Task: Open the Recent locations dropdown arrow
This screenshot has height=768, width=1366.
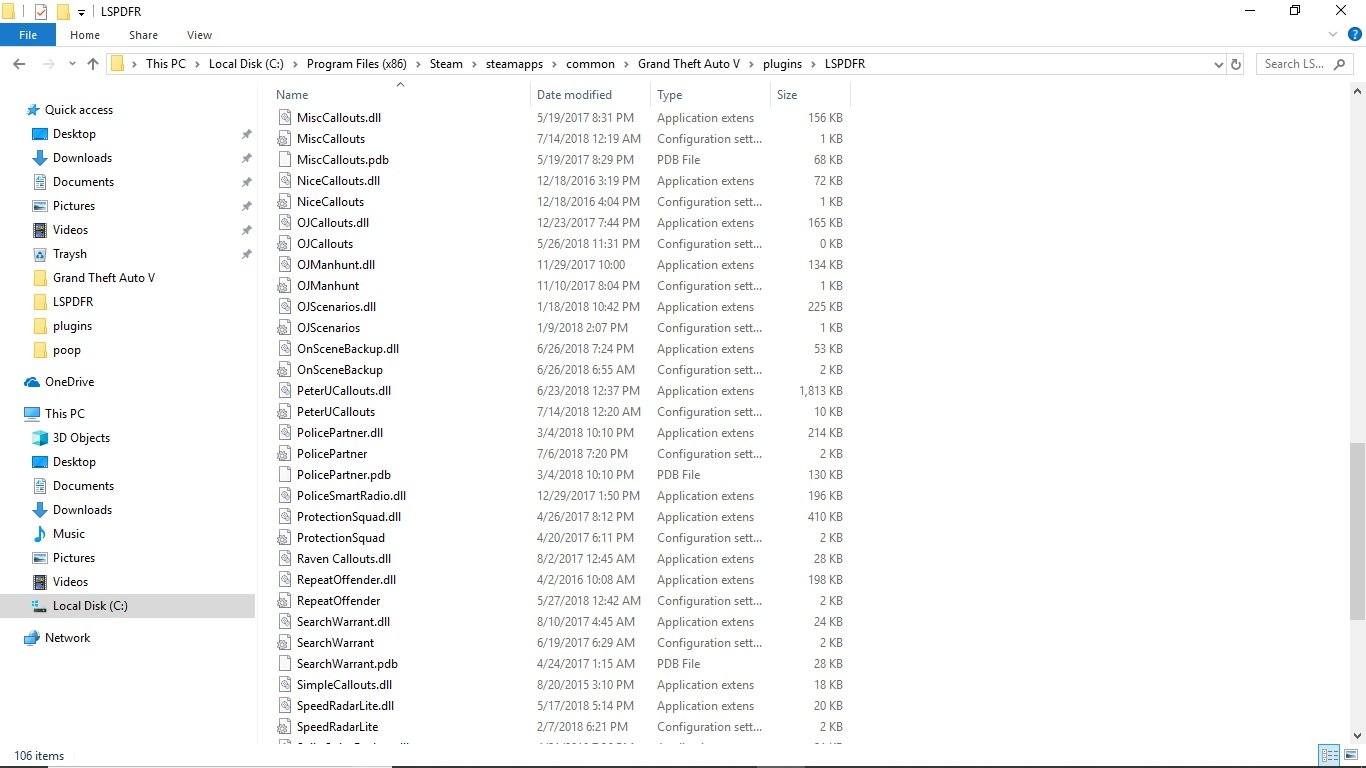Action: tap(70, 64)
